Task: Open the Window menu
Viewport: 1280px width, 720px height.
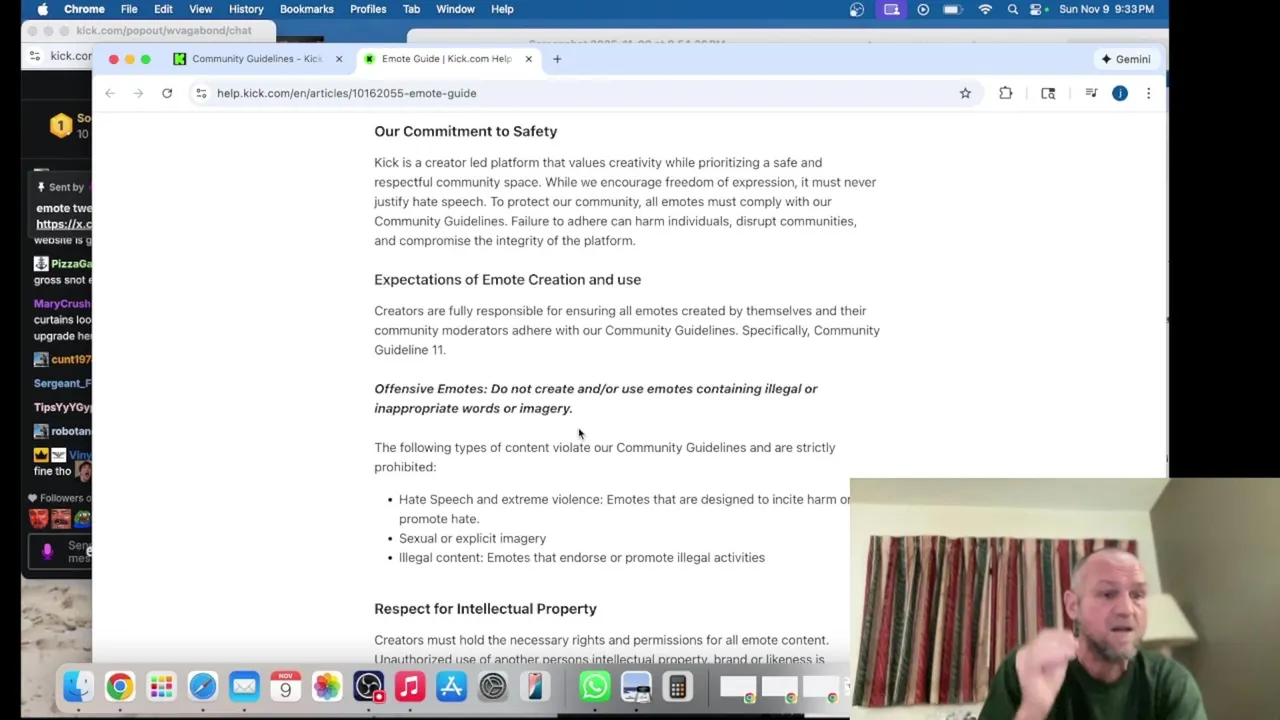Action: tap(455, 9)
